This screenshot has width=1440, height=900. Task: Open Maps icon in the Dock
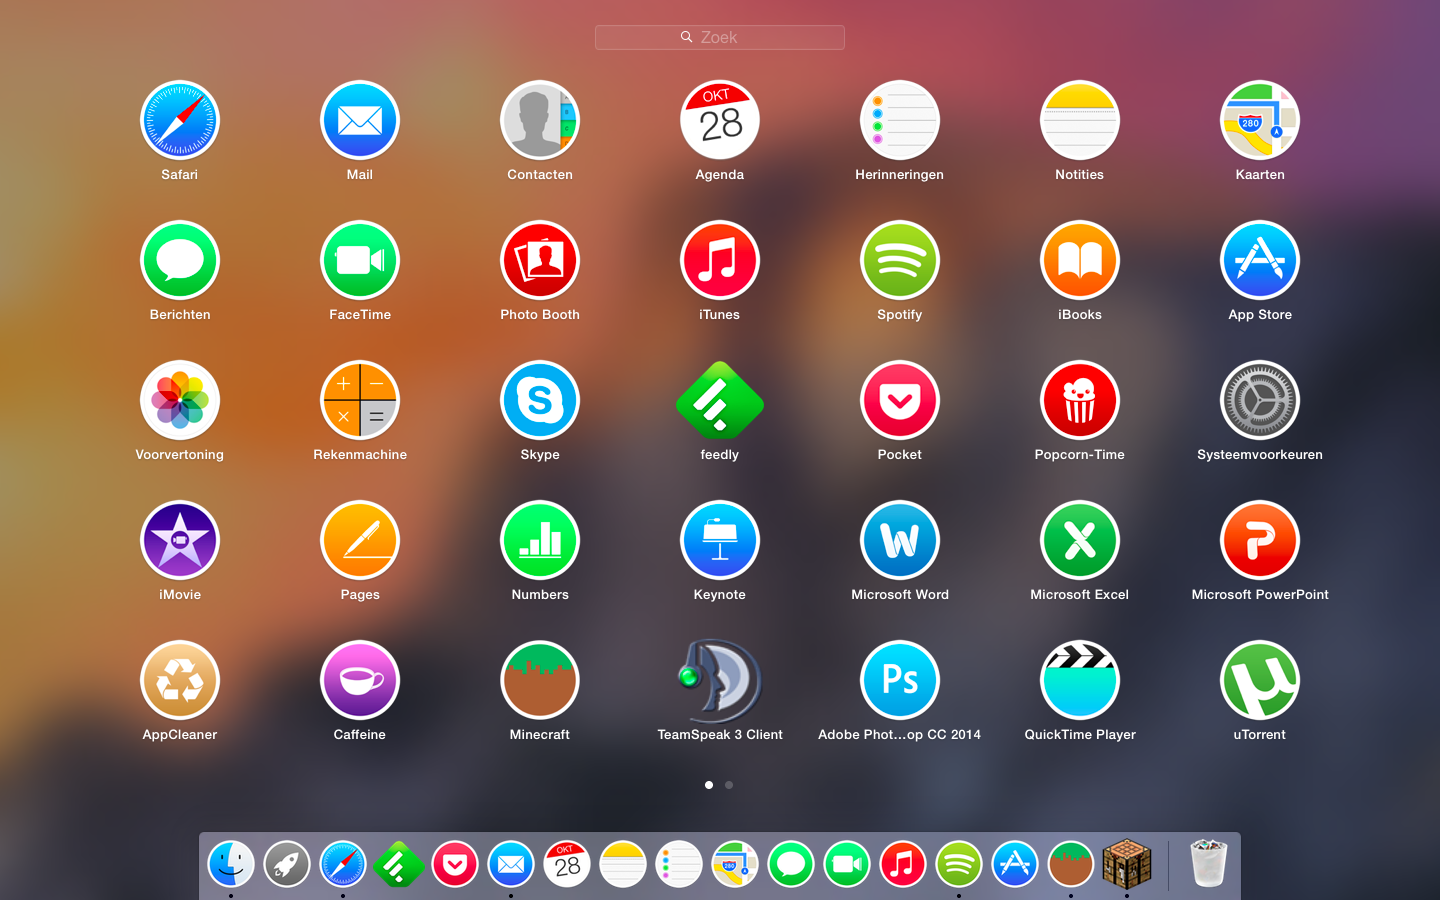[x=735, y=864]
